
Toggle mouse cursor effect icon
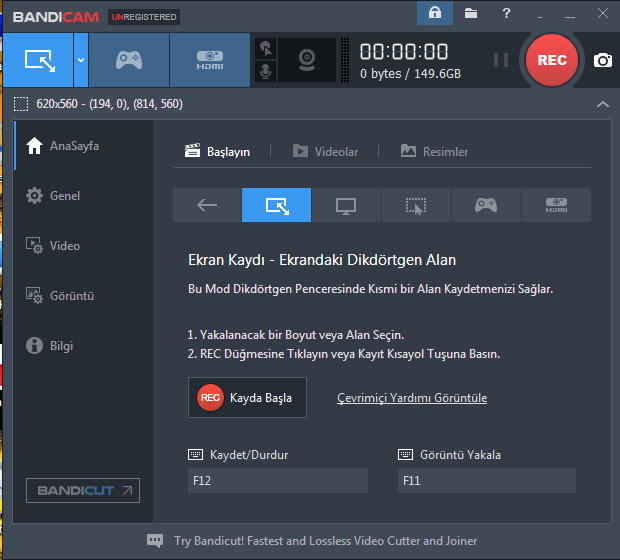[x=266, y=49]
